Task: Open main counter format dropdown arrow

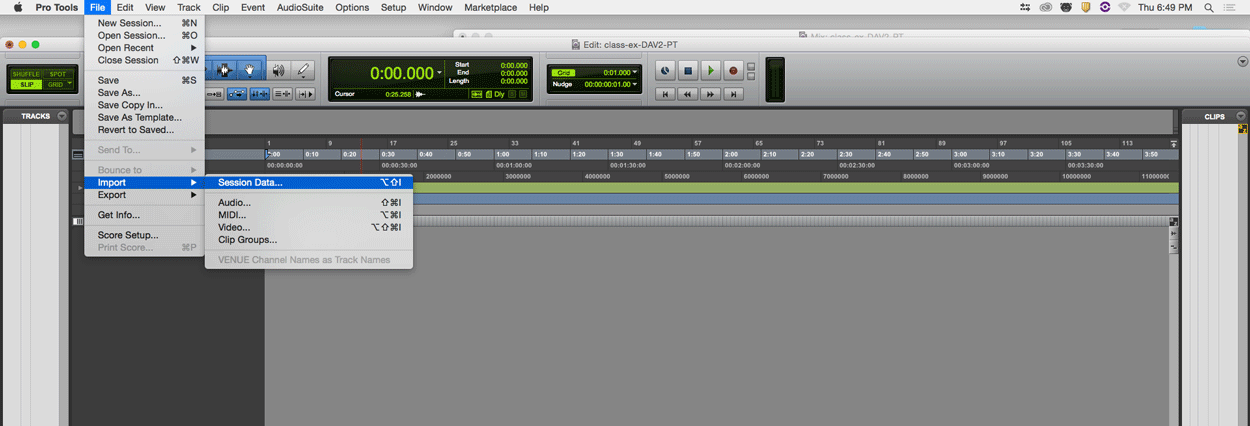Action: (439, 73)
